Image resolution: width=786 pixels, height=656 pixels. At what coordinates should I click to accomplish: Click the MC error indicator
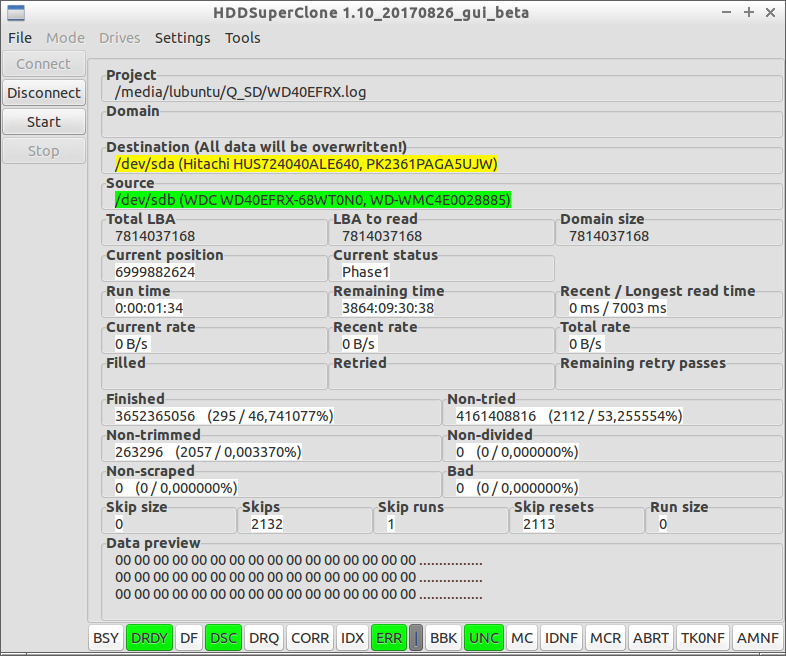coord(522,638)
